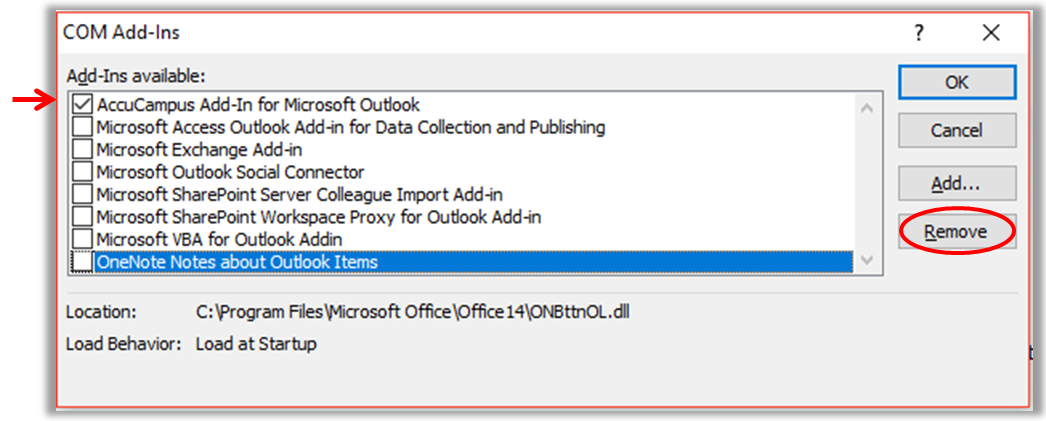The image size is (1046, 421).
Task: Uncheck AccuCampus Add-In for Microsoft Outlook checkbox
Action: 83,105
